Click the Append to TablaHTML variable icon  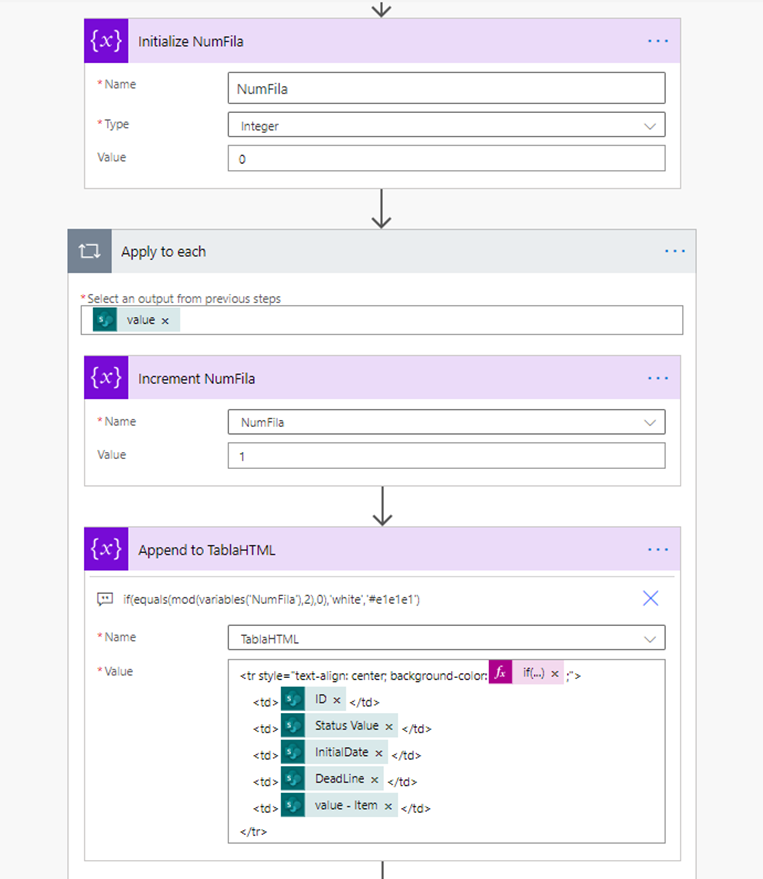[106, 550]
